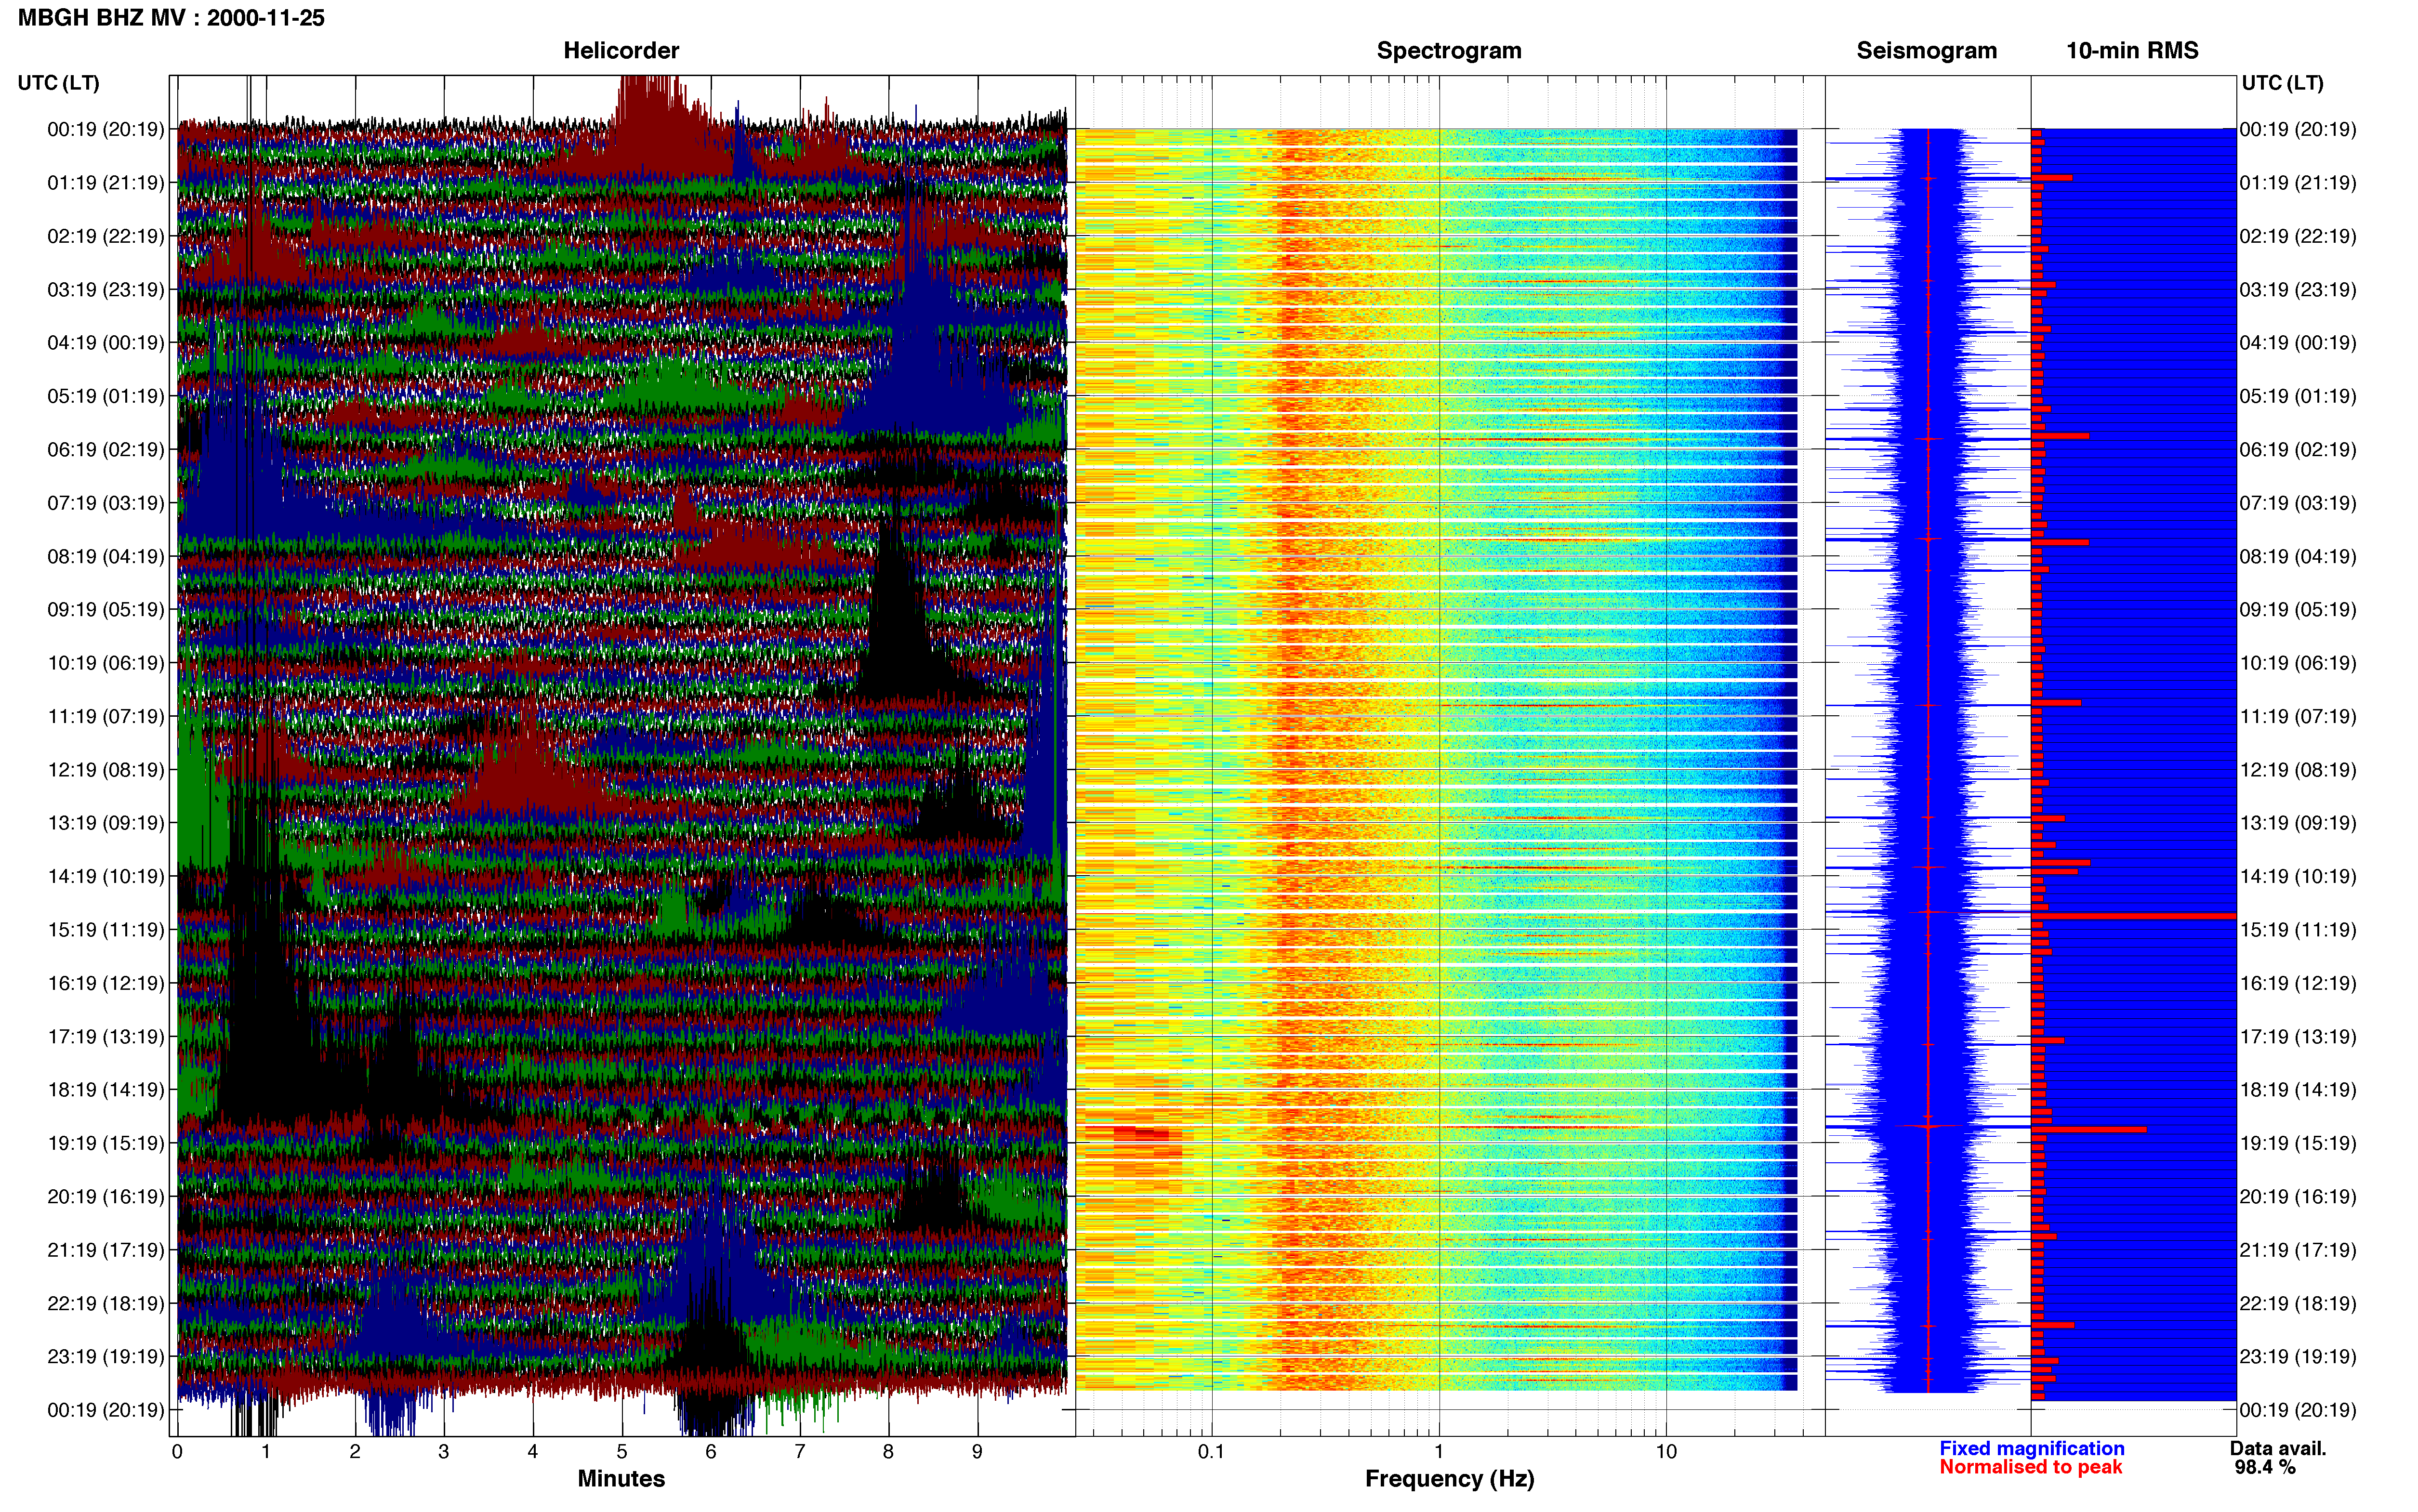Screen dimensions: 2418x1512
Task: Click right-axis time label '15:19 (11:19)'
Action: pyautogui.click(x=2298, y=930)
